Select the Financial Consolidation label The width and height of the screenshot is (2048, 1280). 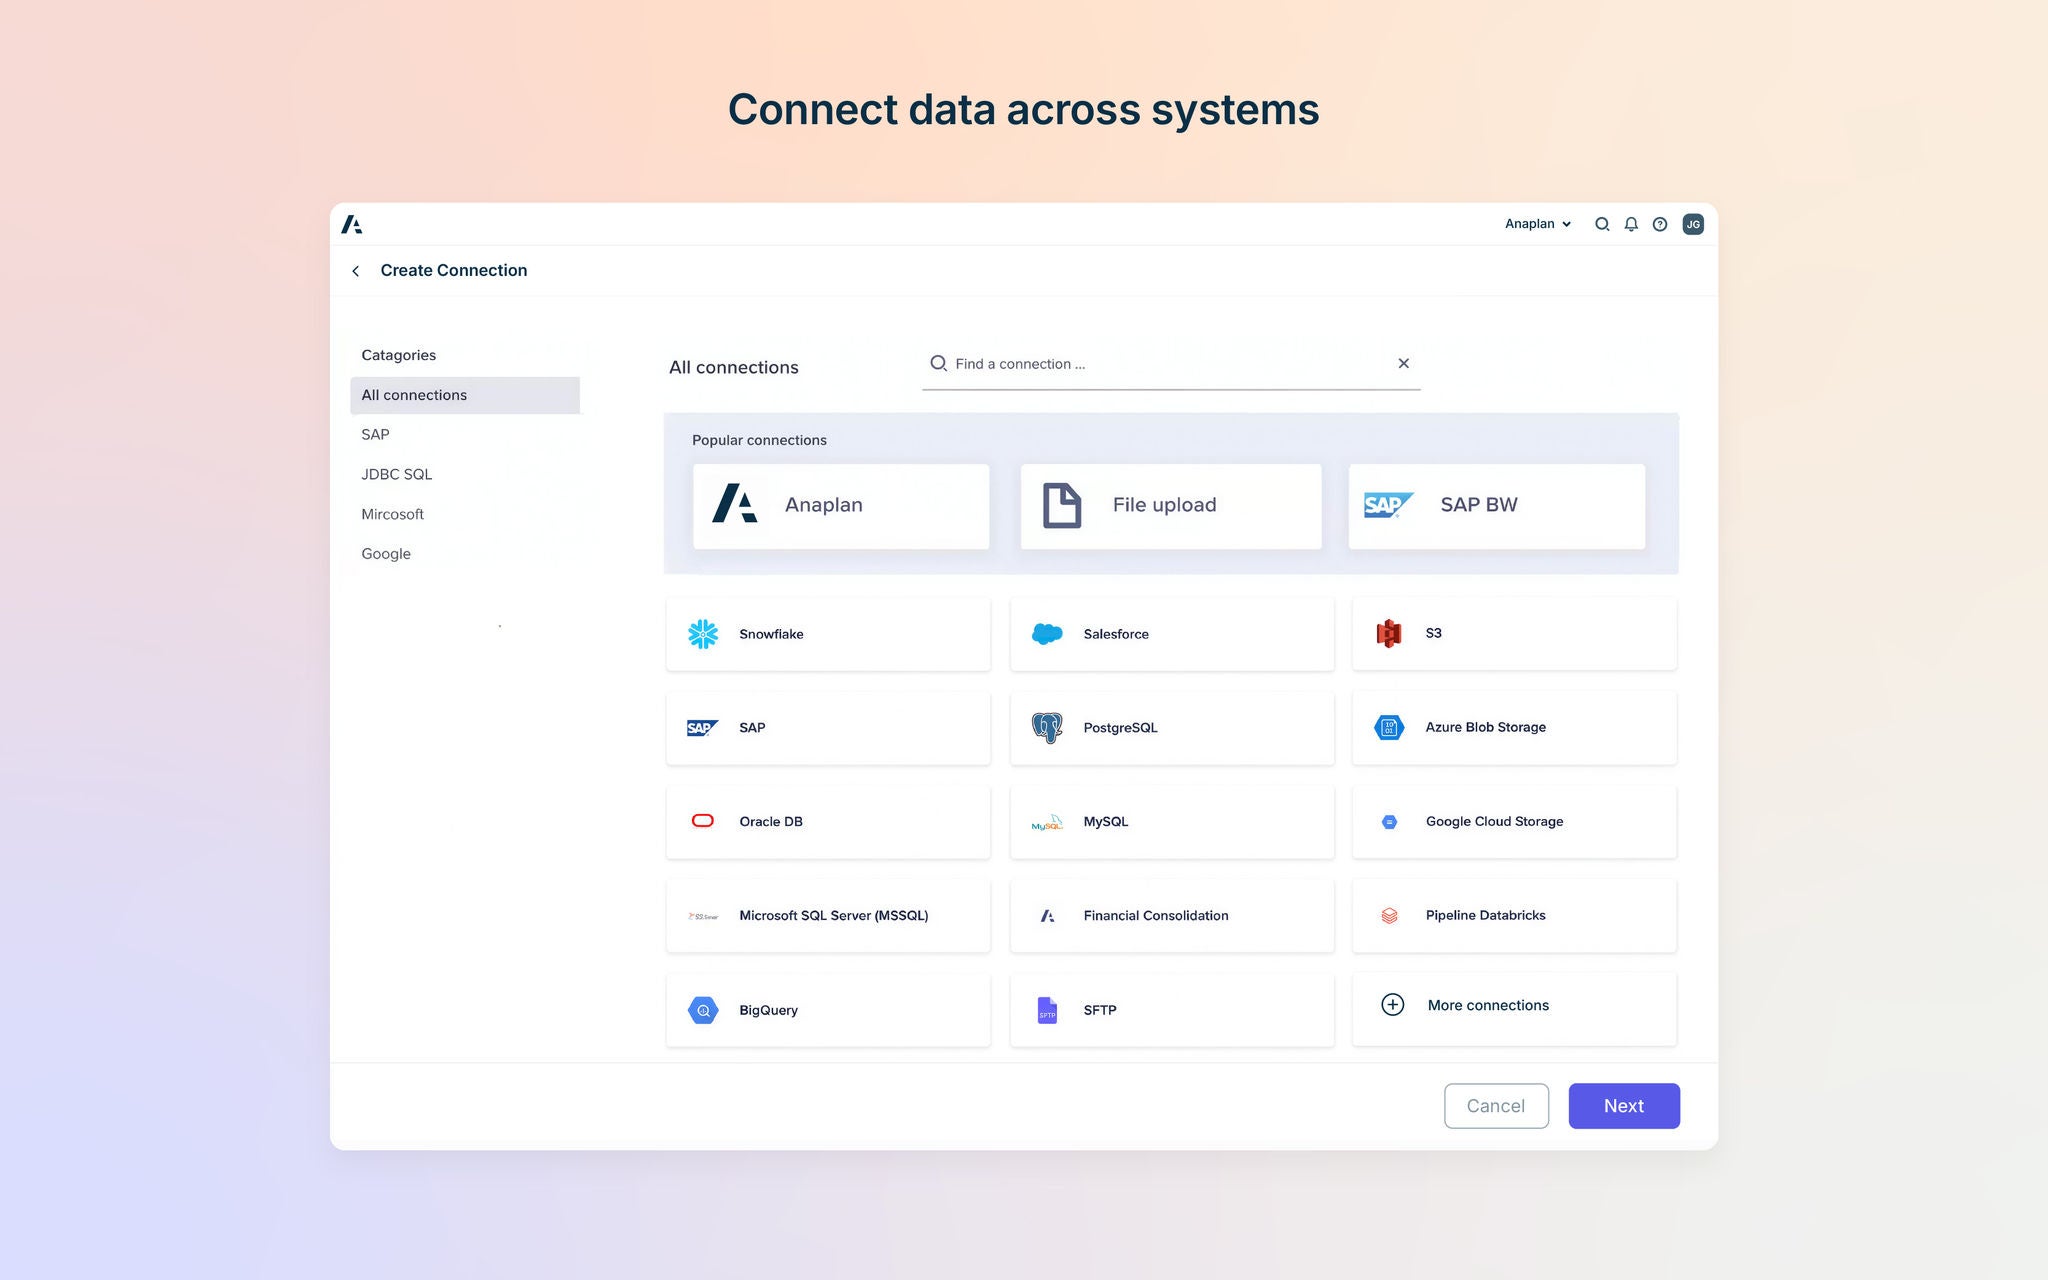pos(1156,916)
